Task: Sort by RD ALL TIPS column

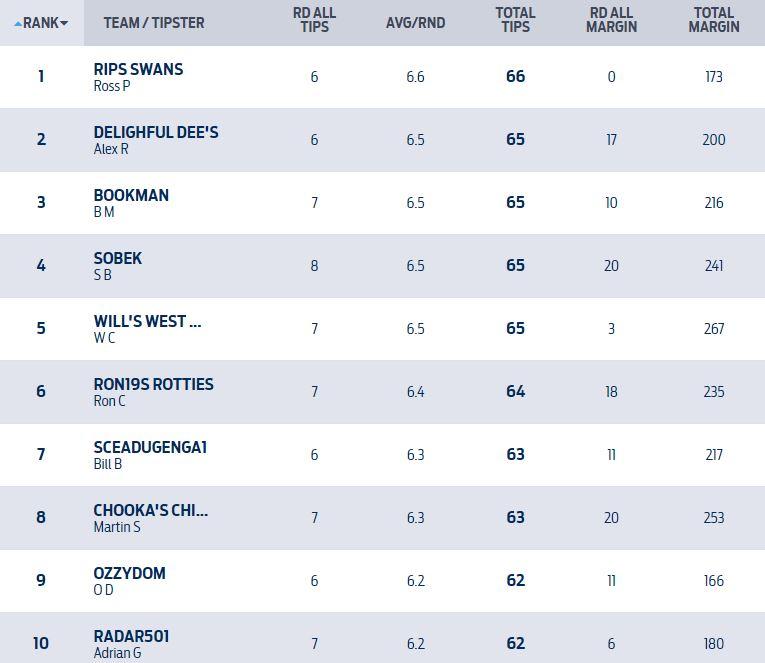Action: coord(314,21)
